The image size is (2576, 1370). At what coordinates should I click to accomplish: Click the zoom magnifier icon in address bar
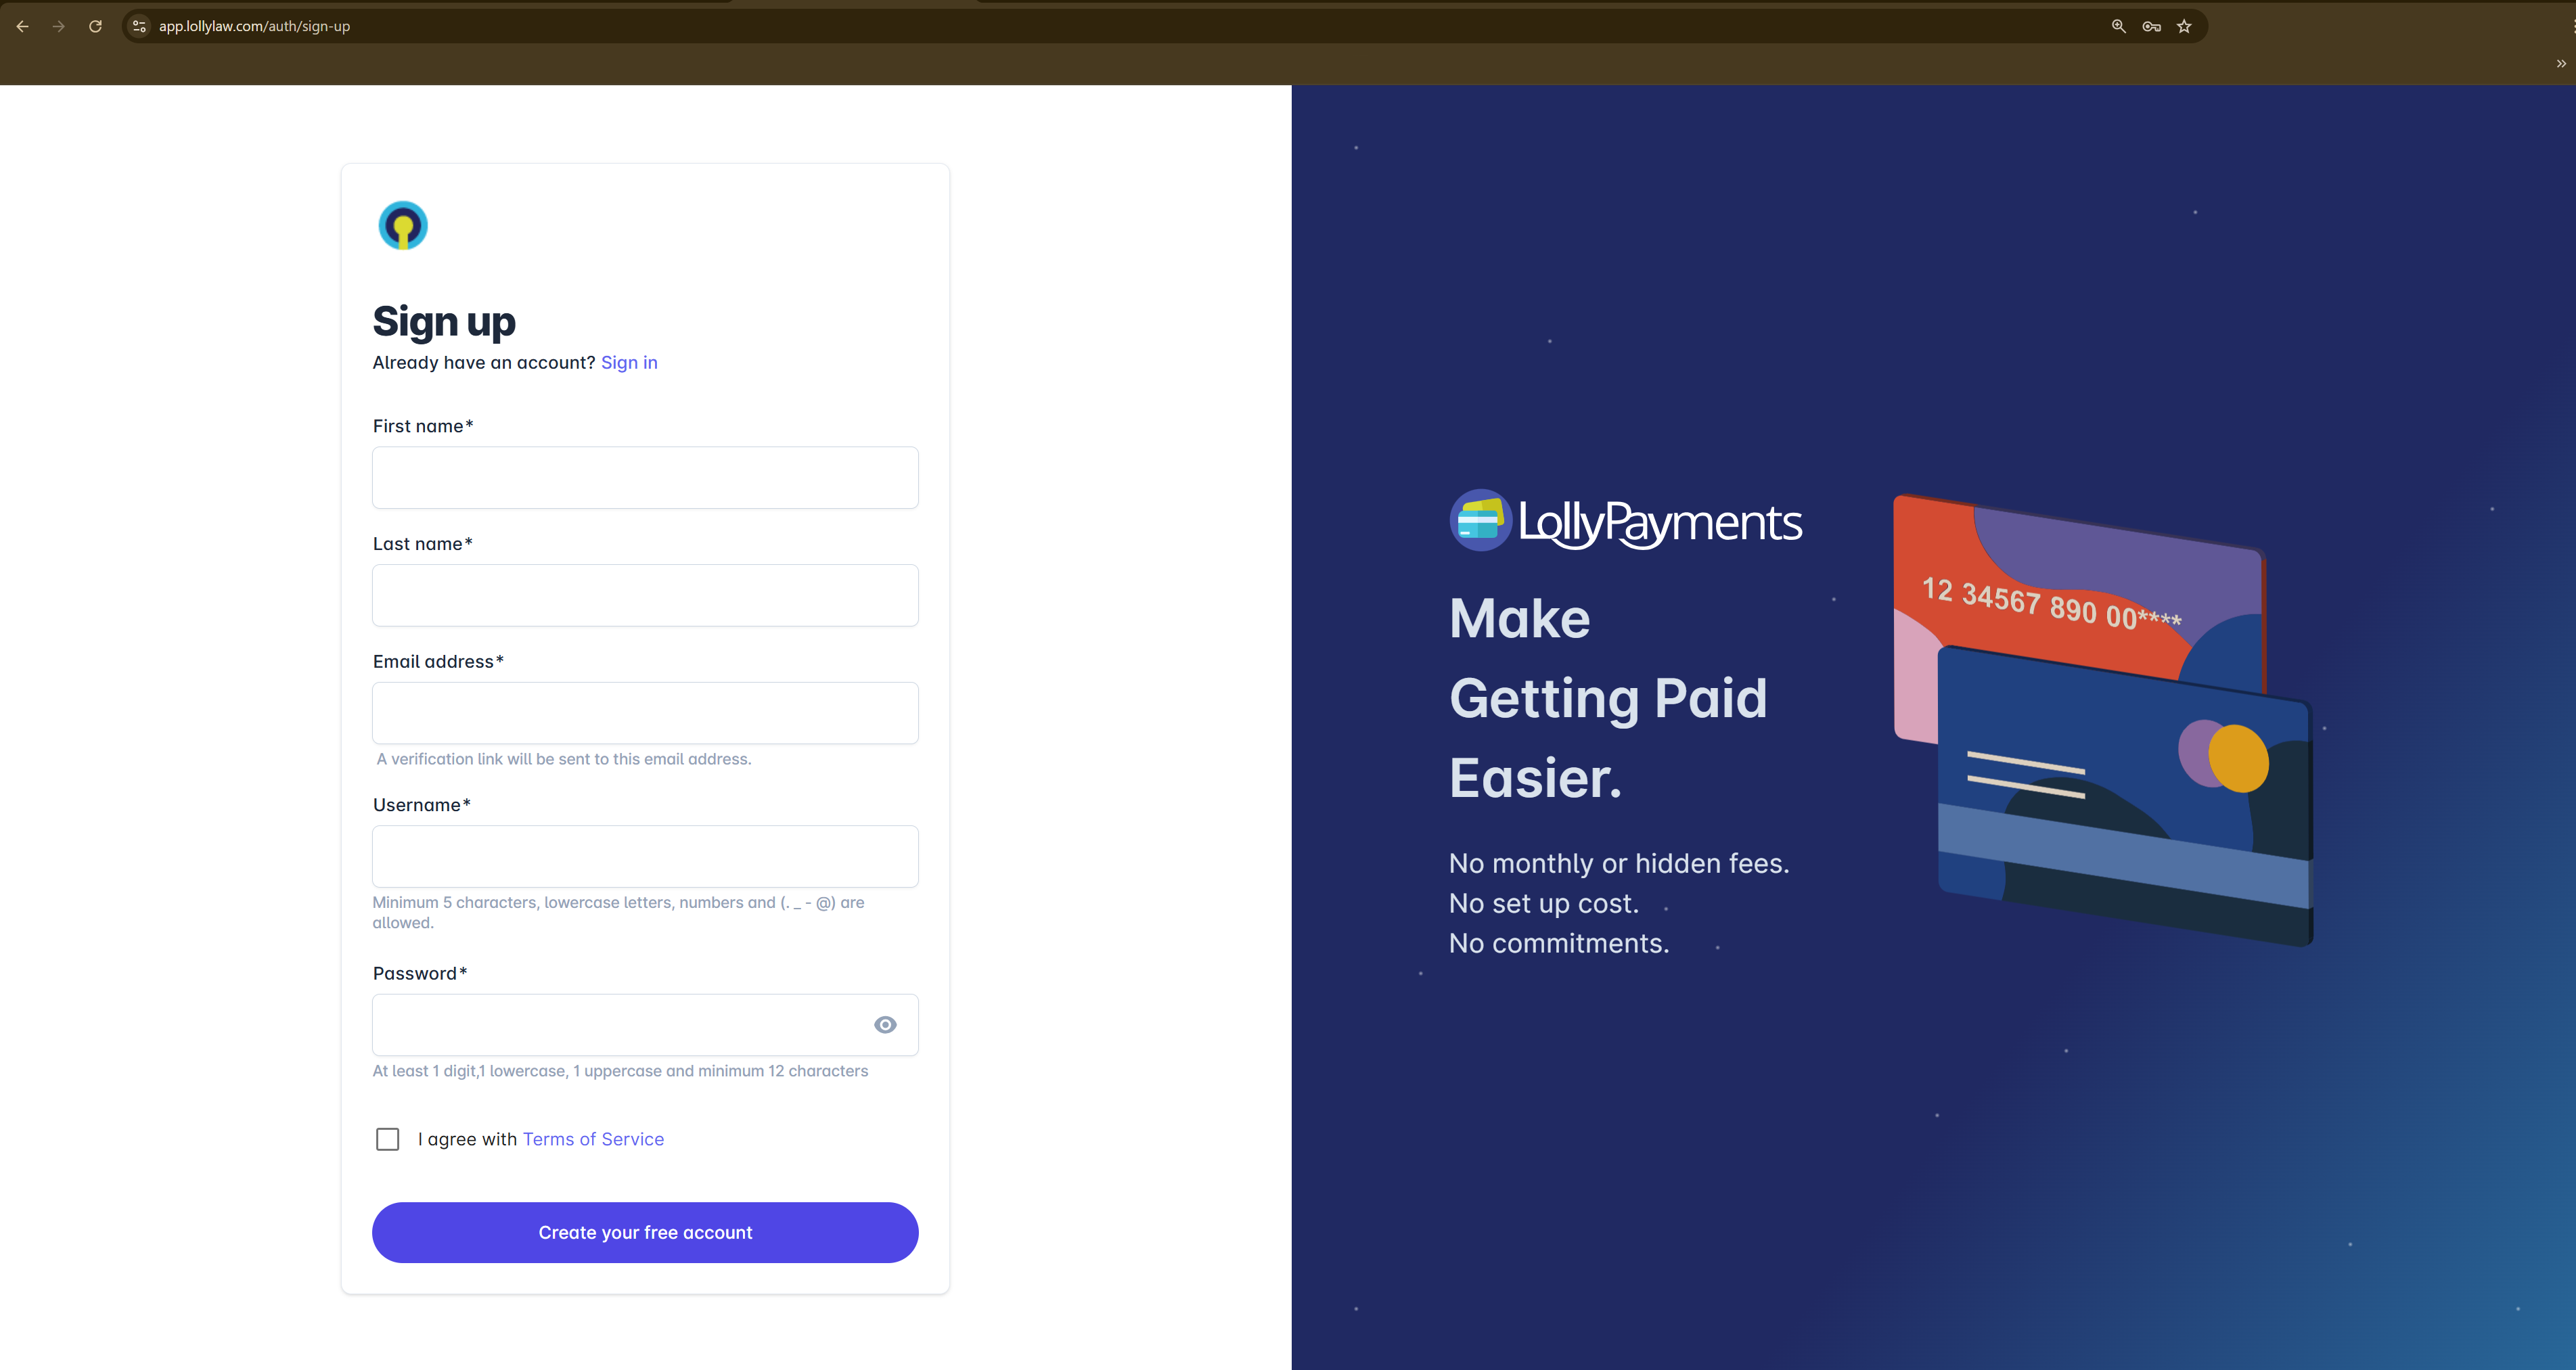tap(2119, 26)
